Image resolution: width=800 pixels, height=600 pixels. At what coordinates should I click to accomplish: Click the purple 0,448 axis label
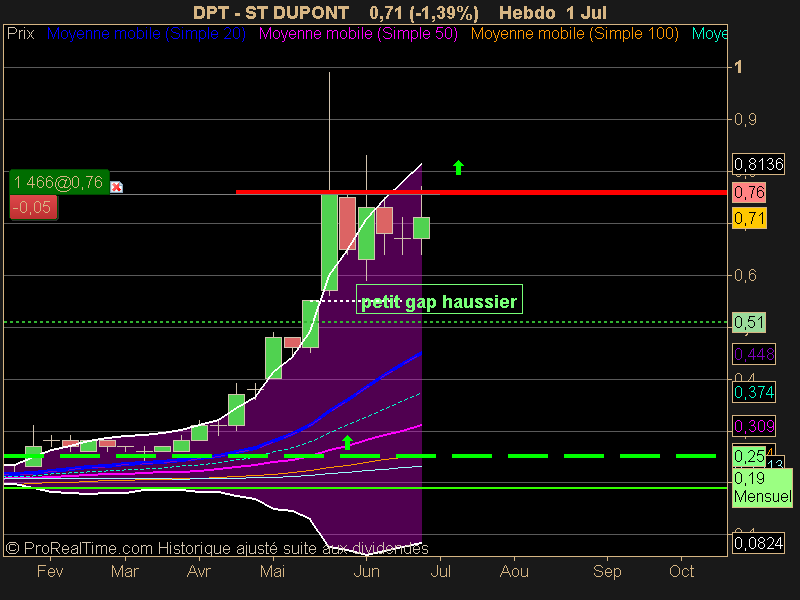click(754, 354)
